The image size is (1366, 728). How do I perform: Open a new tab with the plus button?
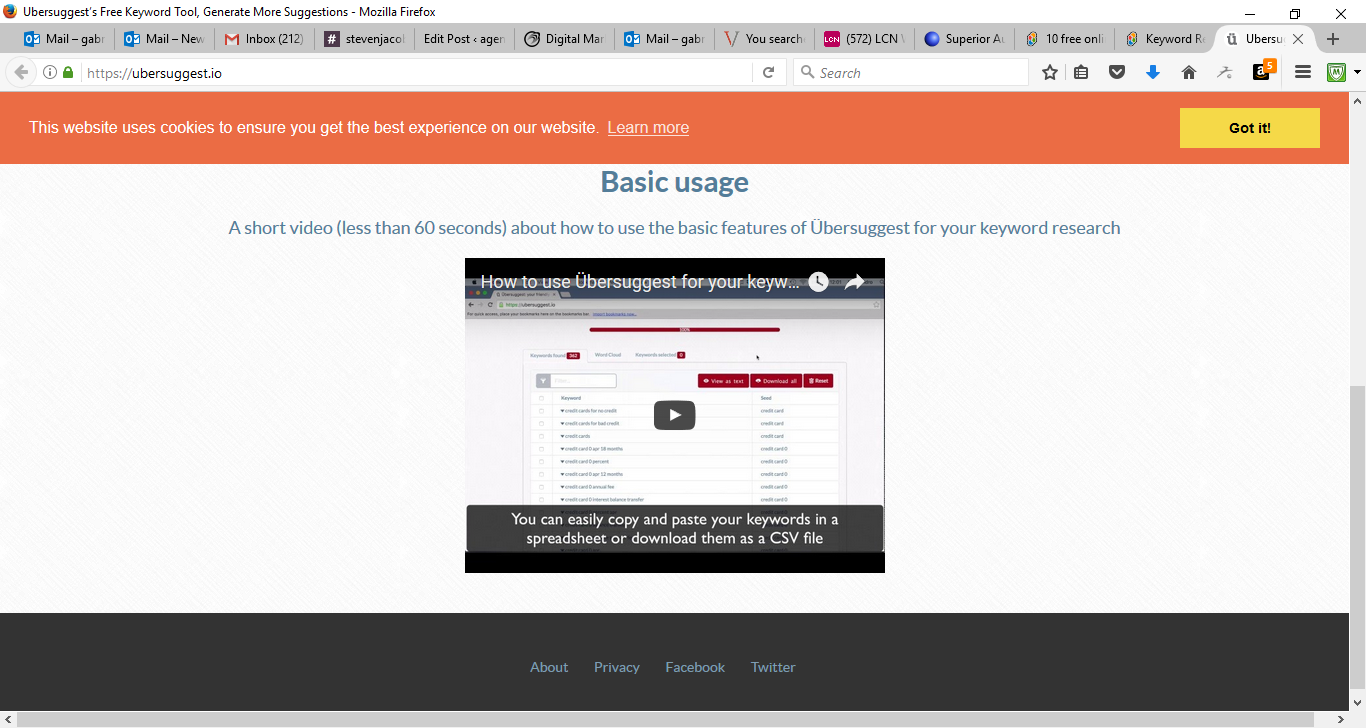click(1332, 39)
